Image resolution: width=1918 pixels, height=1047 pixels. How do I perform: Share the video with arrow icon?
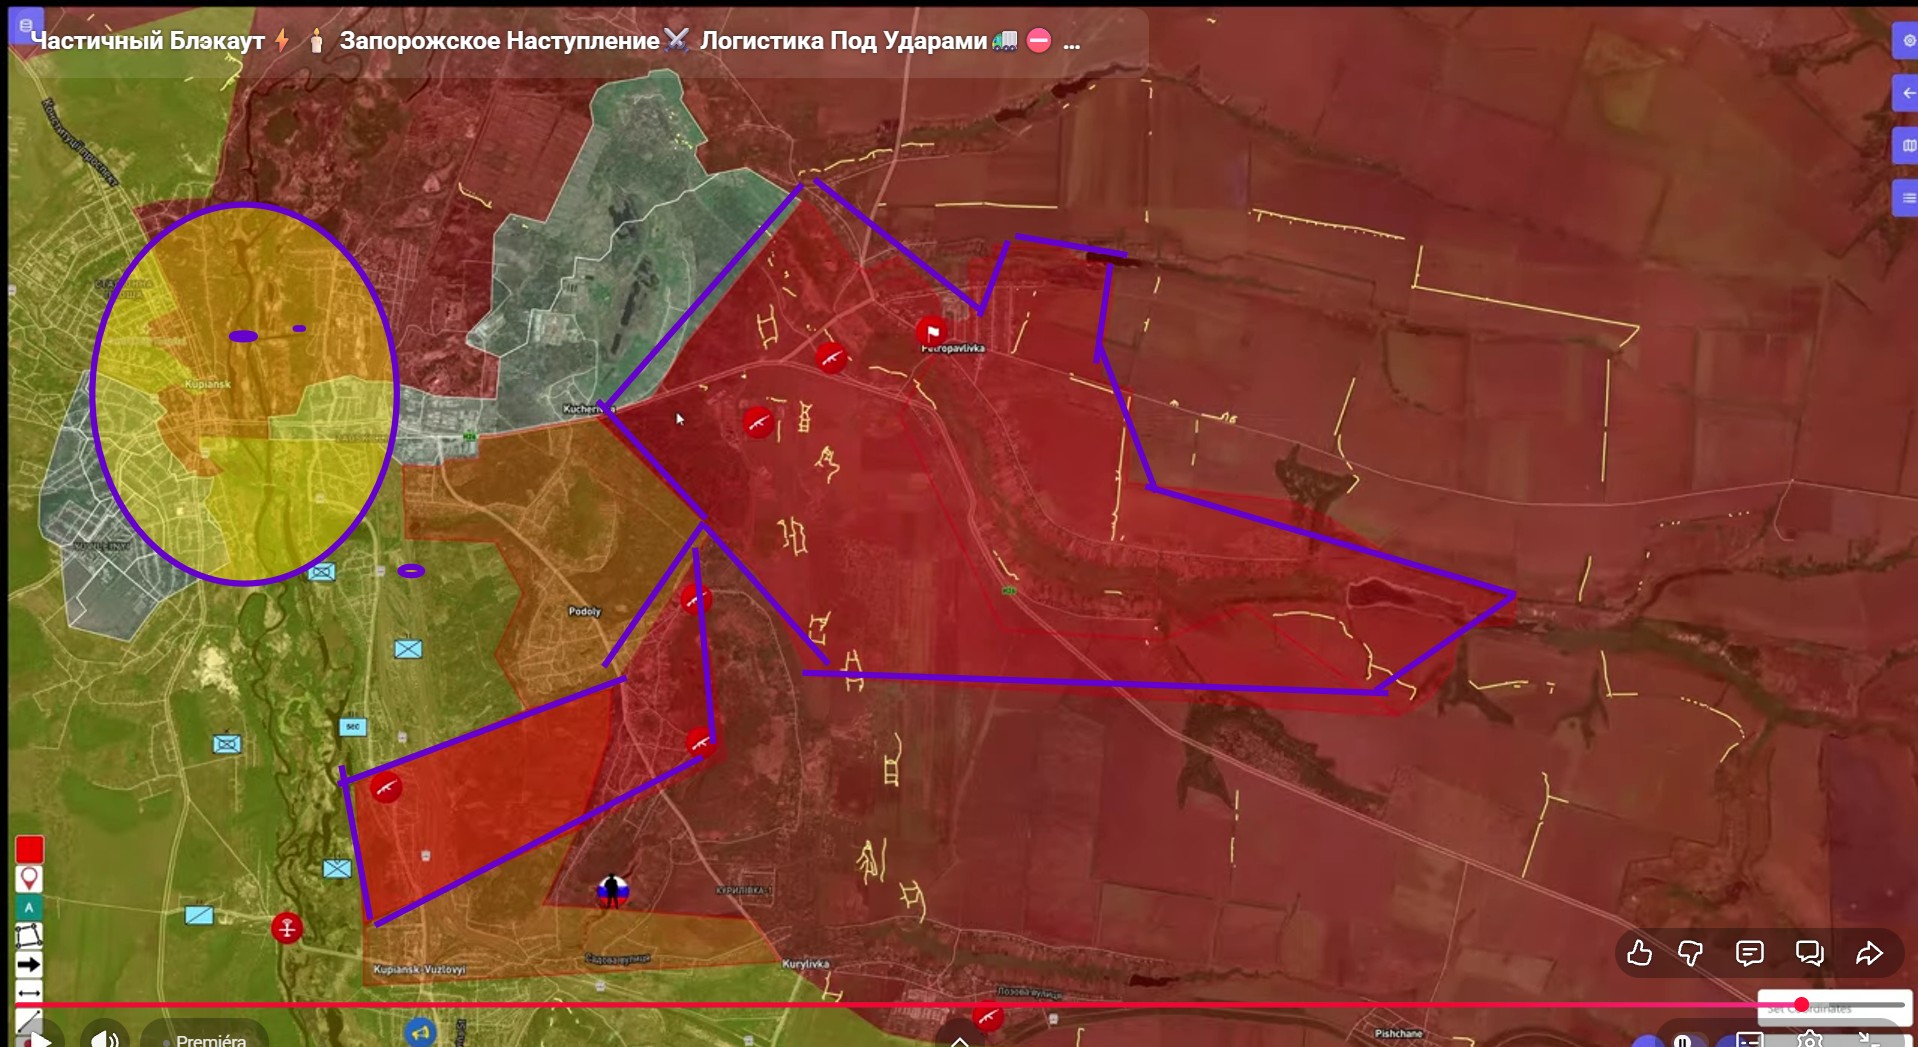pos(1869,953)
